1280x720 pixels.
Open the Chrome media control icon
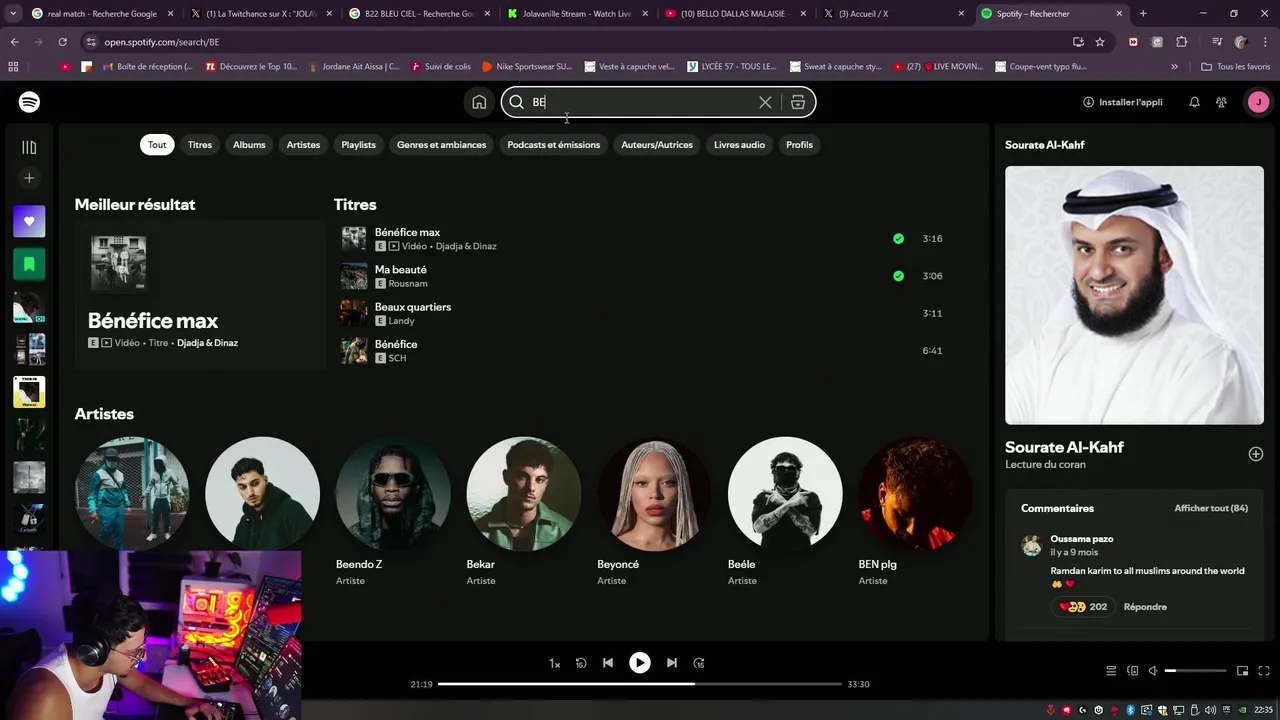click(1216, 42)
